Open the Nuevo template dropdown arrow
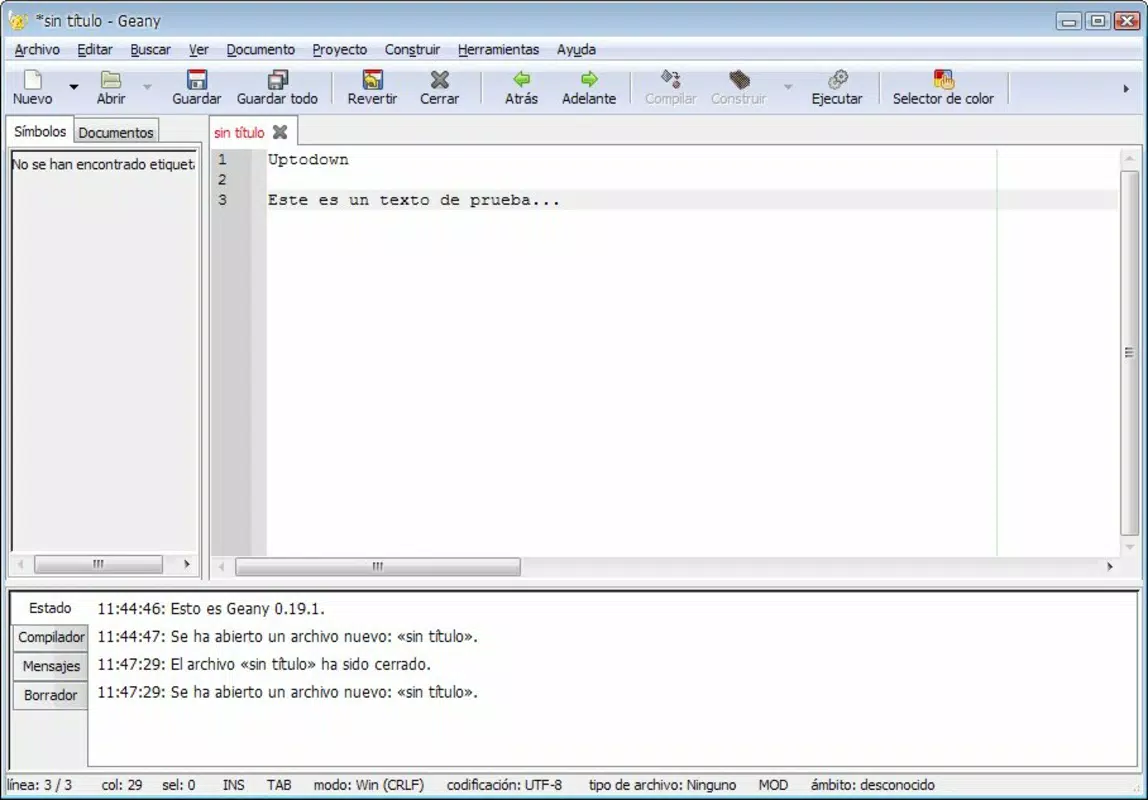 pyautogui.click(x=74, y=87)
